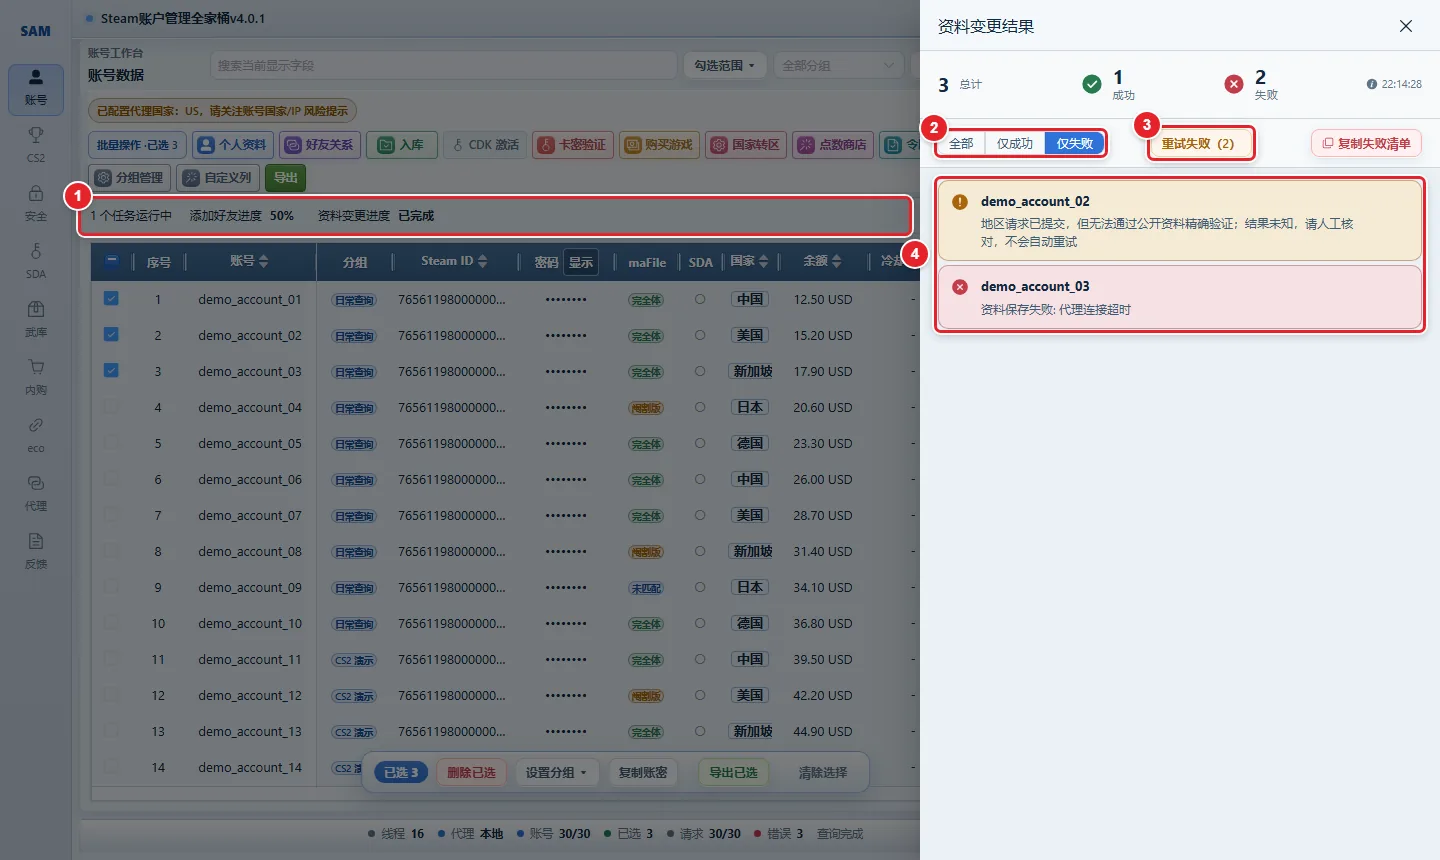Click the 复制失败清单 button

(x=1366, y=143)
